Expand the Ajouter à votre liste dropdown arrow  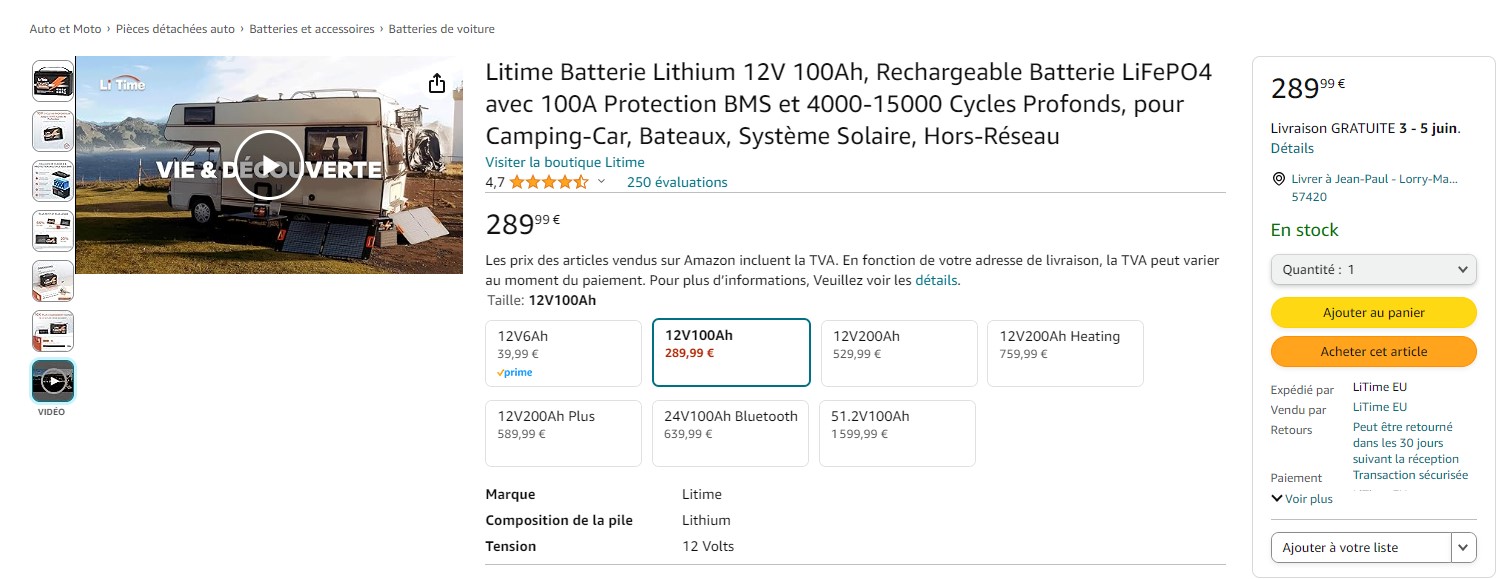click(1463, 547)
